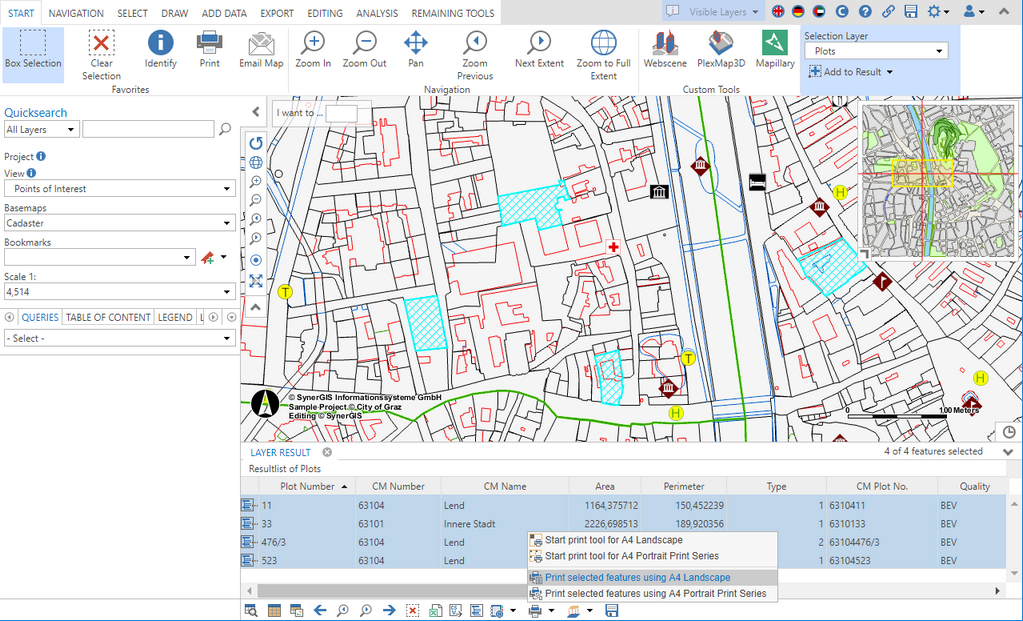This screenshot has width=1023, height=621.
Task: Click the Zoom to Full Extent globe
Action: tap(603, 44)
